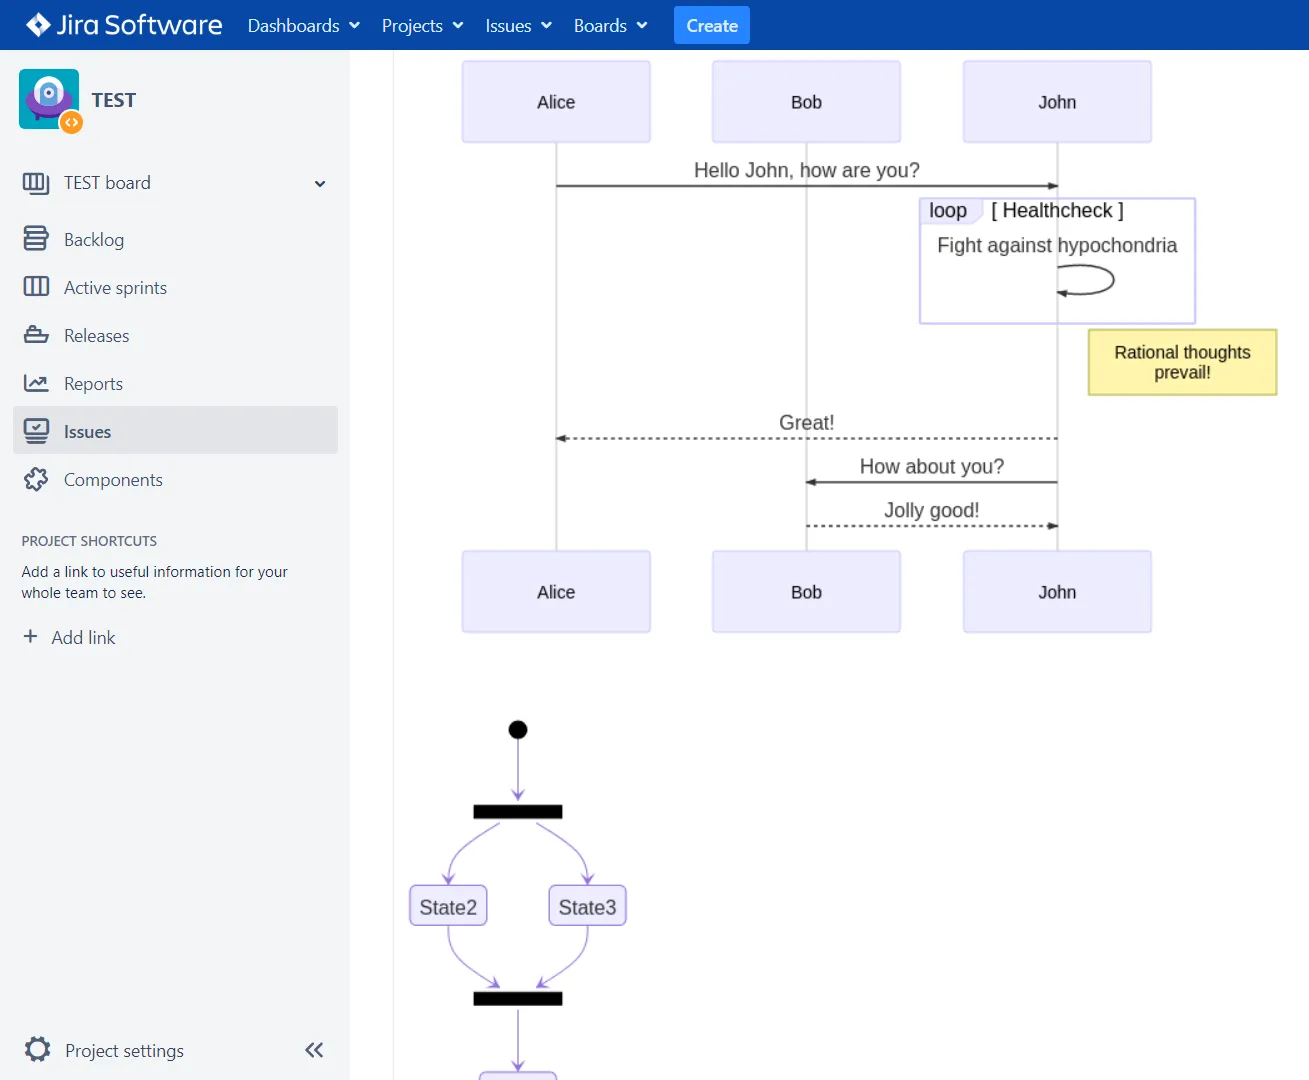Image resolution: width=1309 pixels, height=1080 pixels.
Task: Click the 'Great!' message label
Action: pos(806,422)
